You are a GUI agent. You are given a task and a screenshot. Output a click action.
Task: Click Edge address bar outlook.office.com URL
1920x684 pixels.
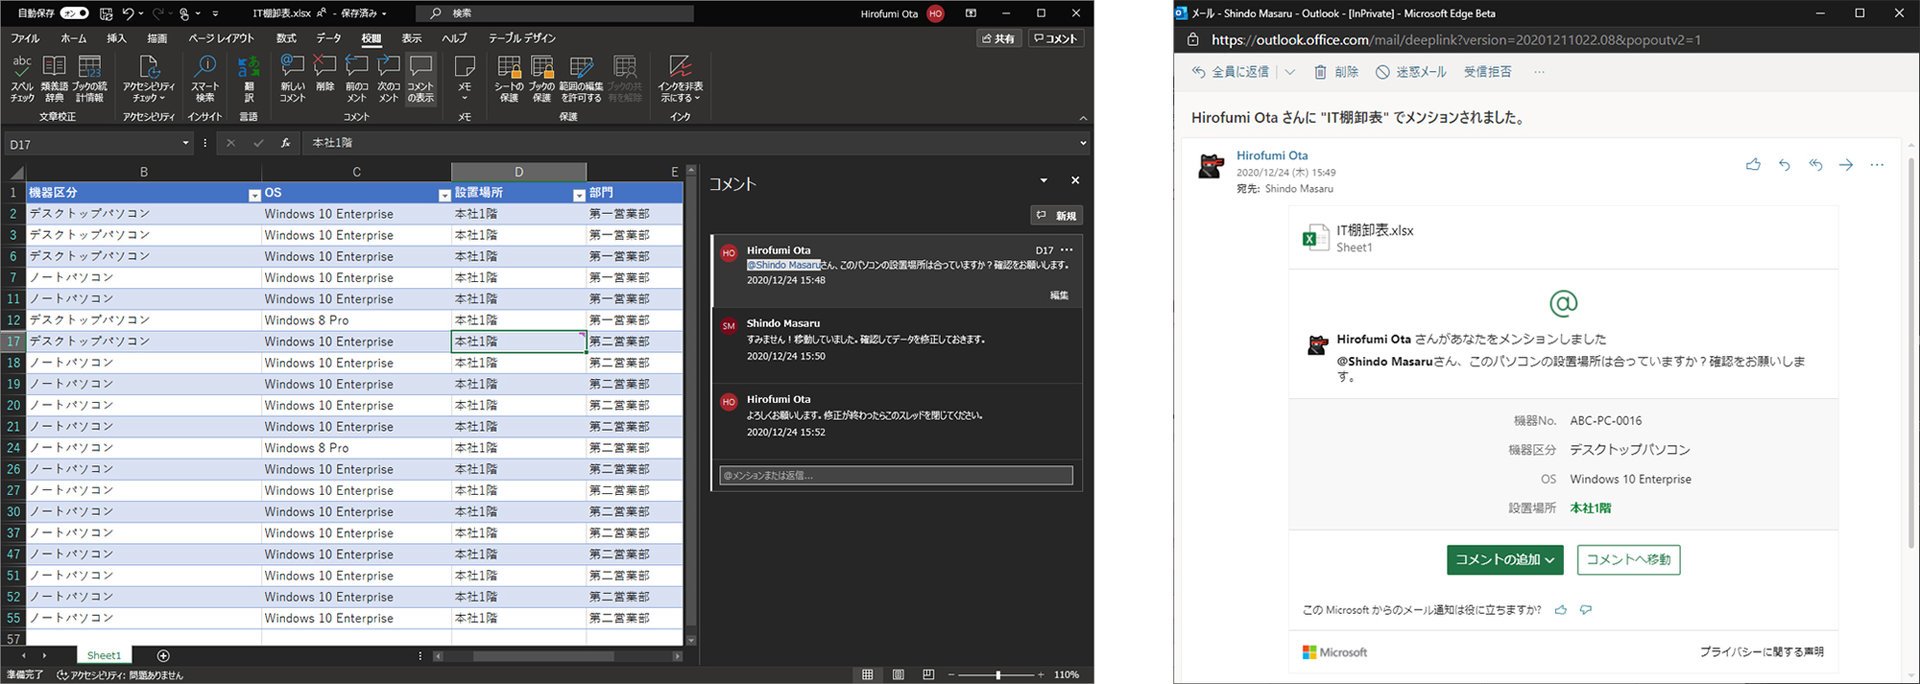(1456, 40)
